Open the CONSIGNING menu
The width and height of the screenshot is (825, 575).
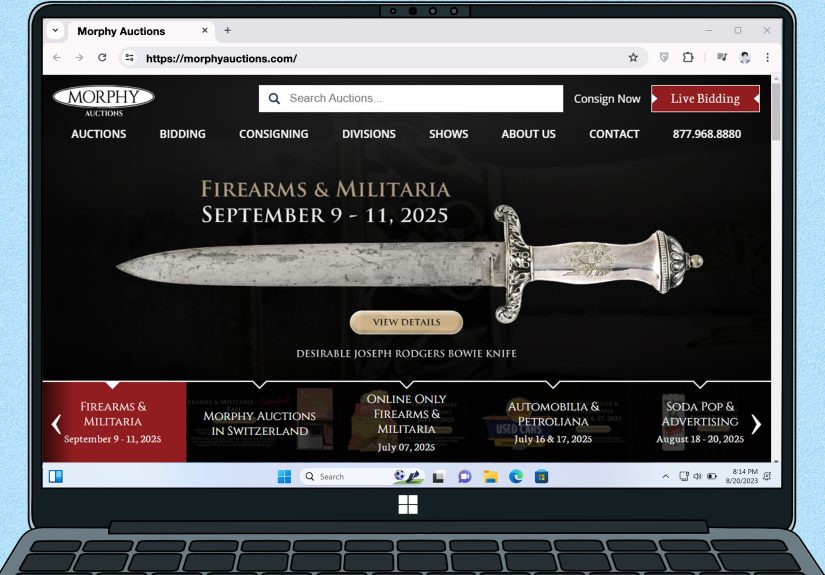pyautogui.click(x=274, y=134)
